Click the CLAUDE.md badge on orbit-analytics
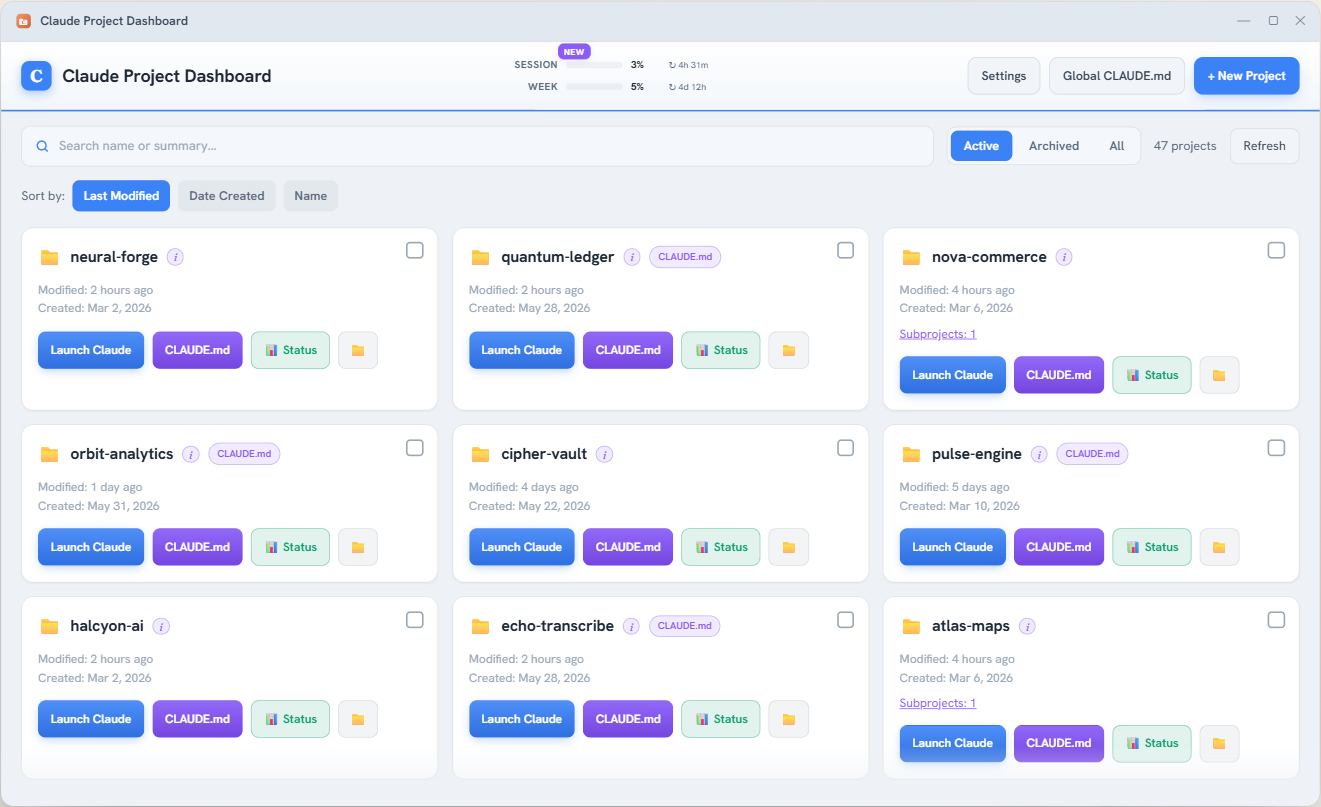Screen dimensions: 1321x807 click(244, 454)
